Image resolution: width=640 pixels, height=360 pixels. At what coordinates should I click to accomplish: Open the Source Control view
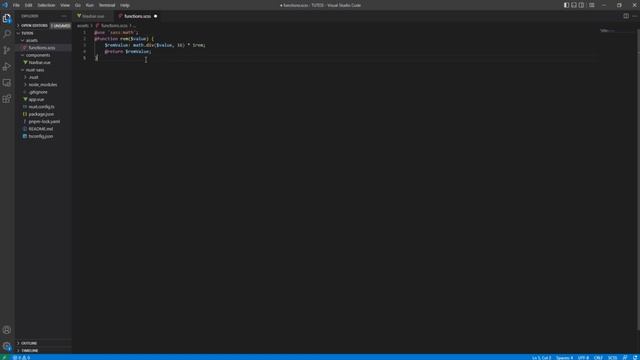coord(7,50)
